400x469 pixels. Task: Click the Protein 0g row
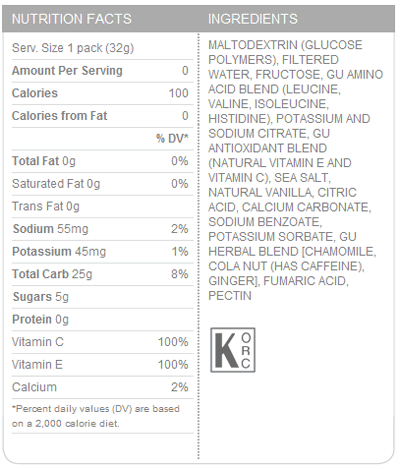103,320
